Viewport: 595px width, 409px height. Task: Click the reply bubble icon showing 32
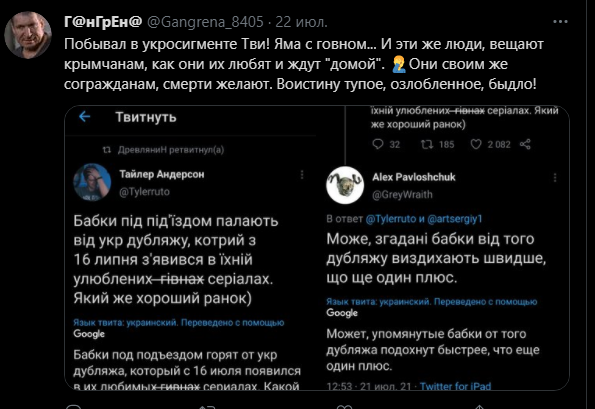[378, 144]
